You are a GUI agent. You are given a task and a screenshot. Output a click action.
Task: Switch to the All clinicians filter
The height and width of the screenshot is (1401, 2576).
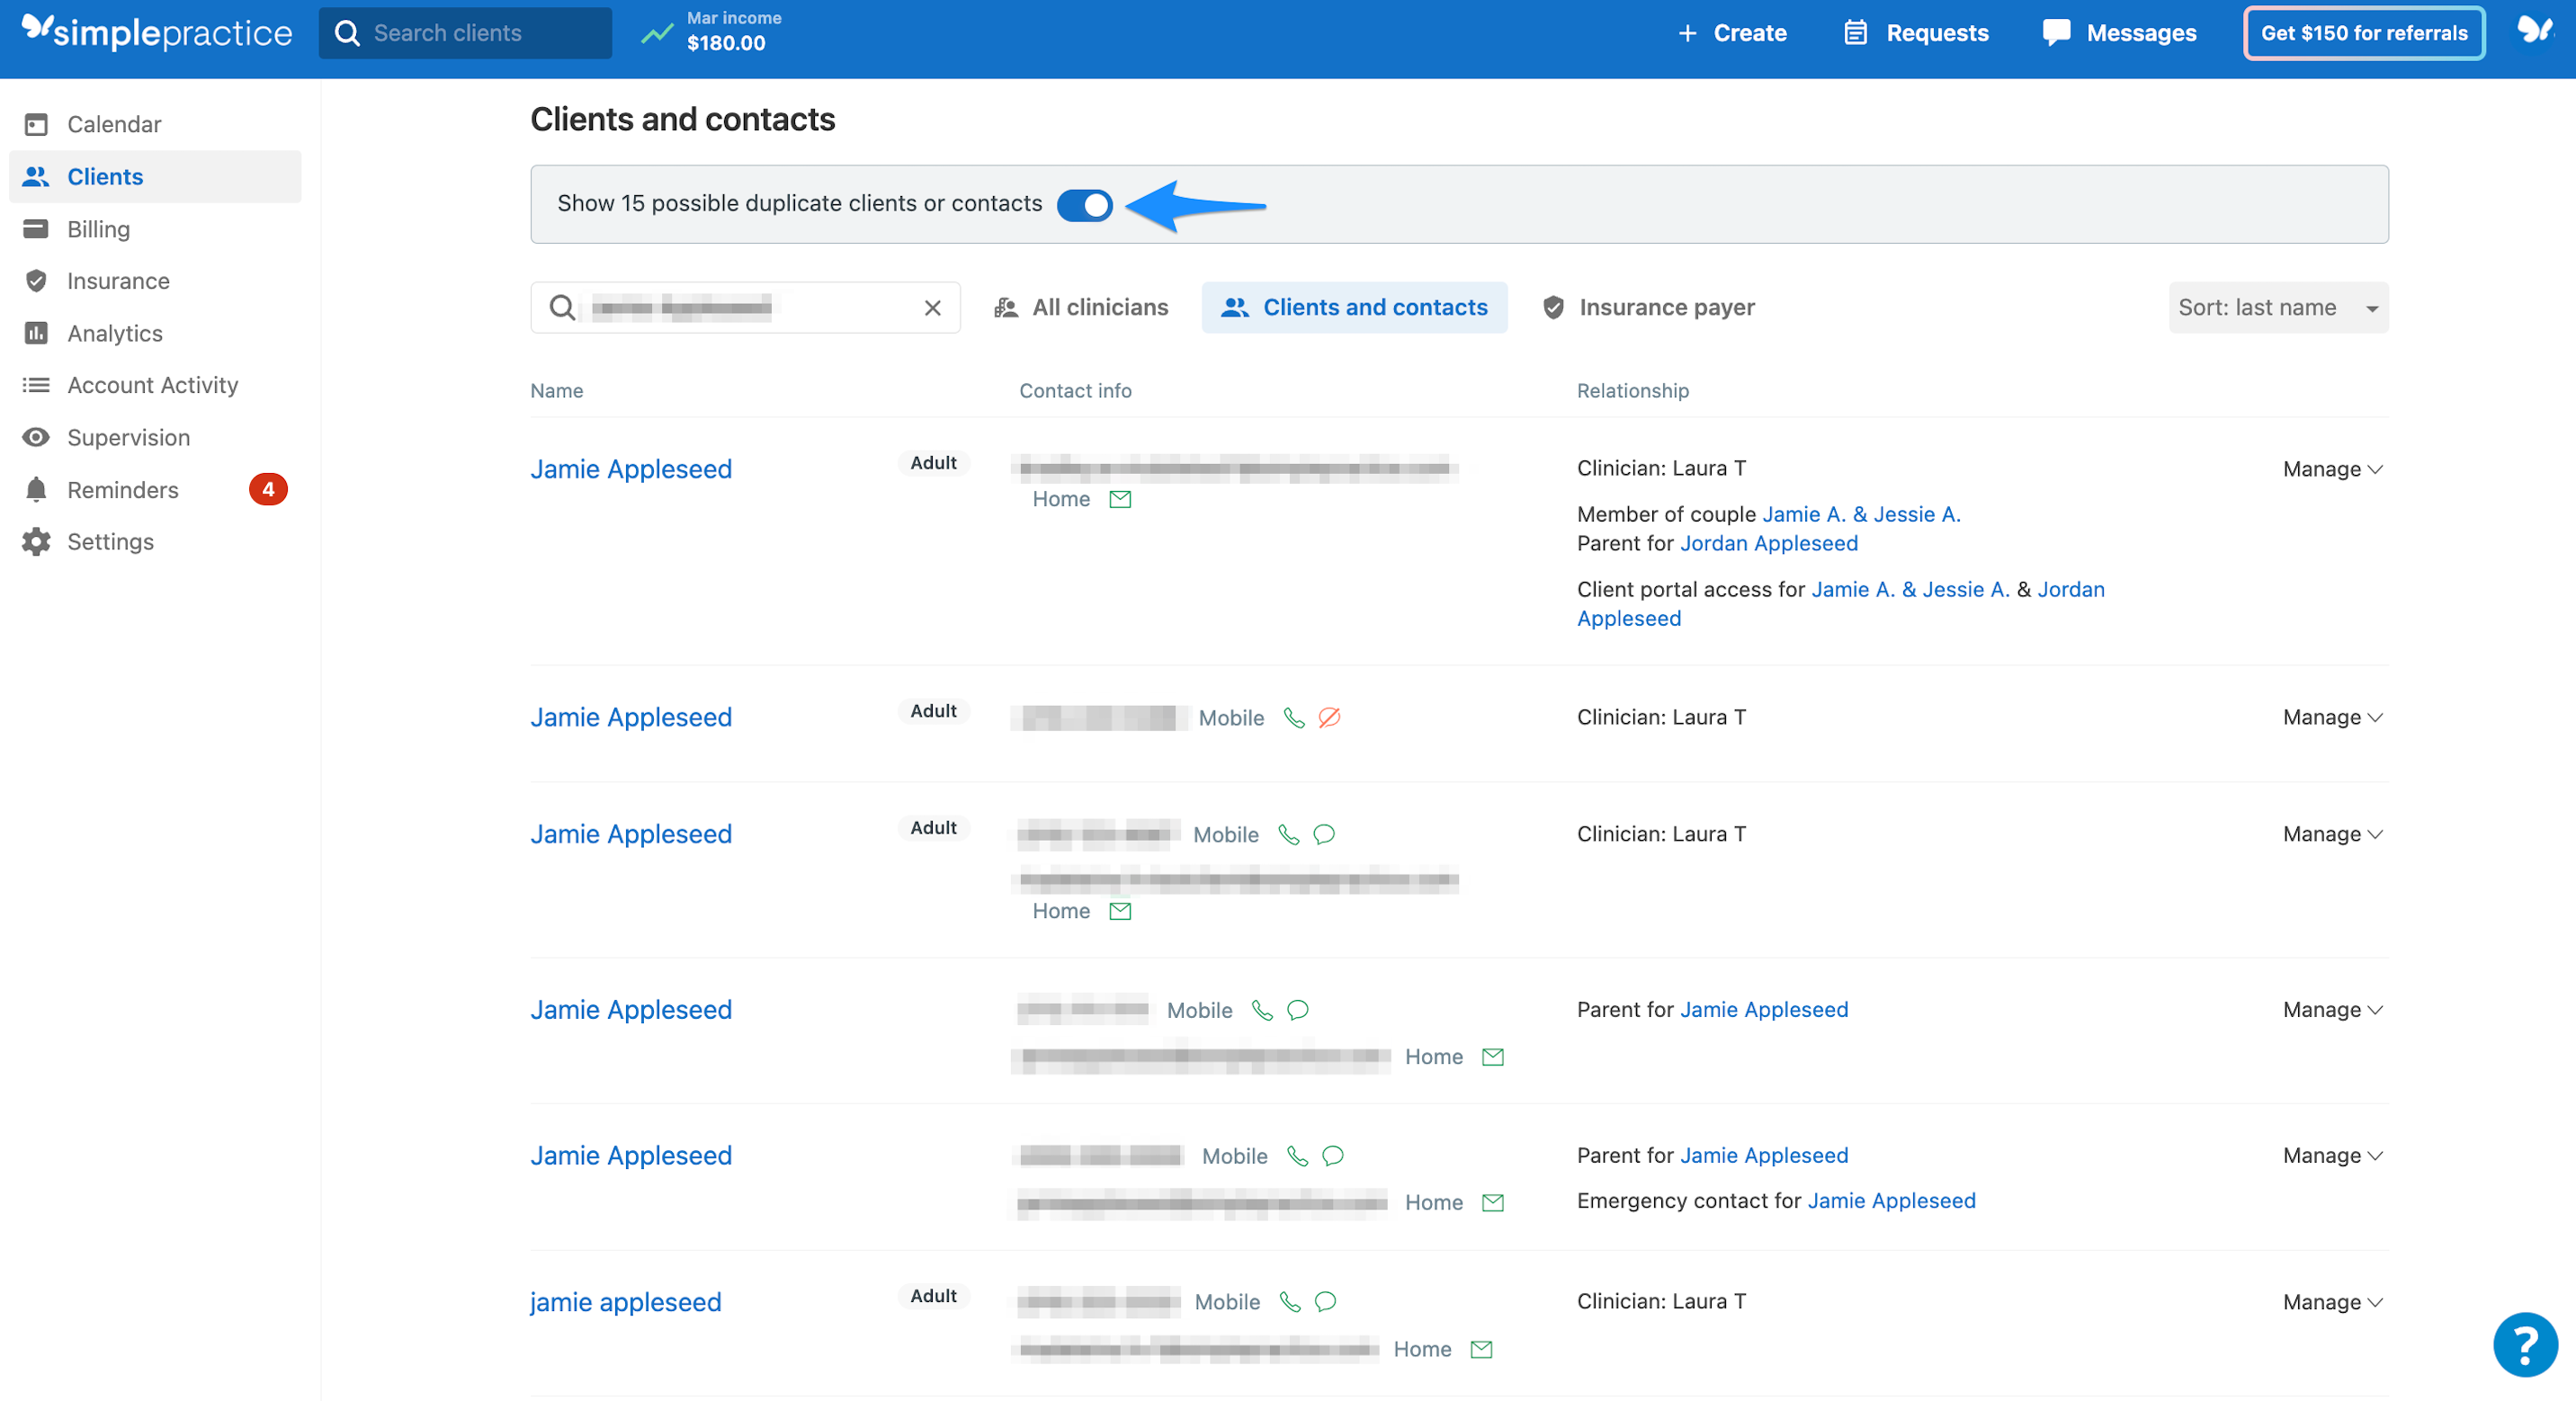point(1100,307)
